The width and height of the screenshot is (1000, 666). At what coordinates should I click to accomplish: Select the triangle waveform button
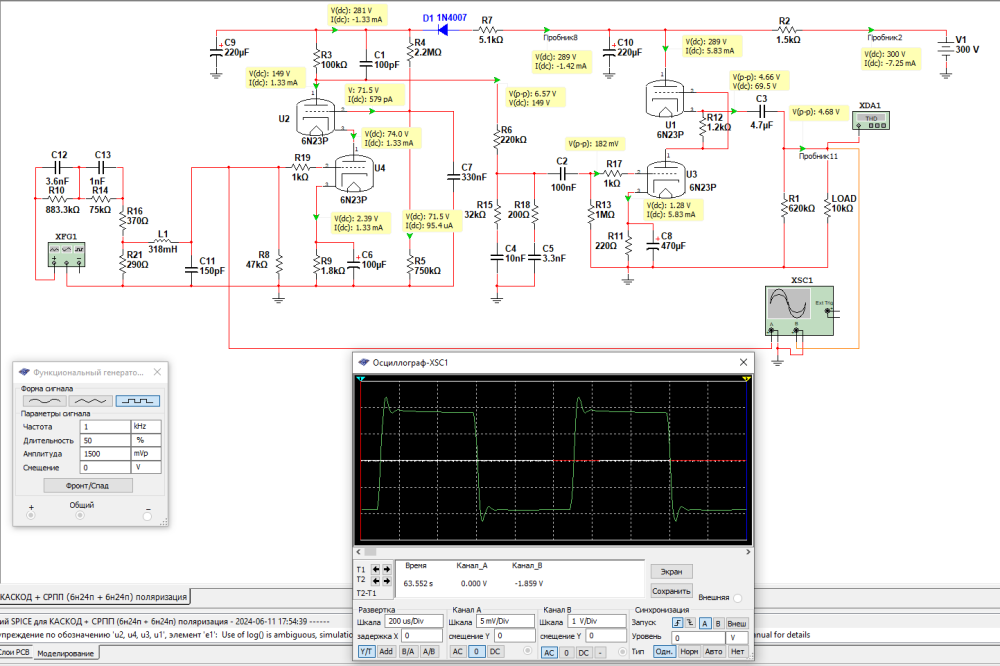click(90, 401)
